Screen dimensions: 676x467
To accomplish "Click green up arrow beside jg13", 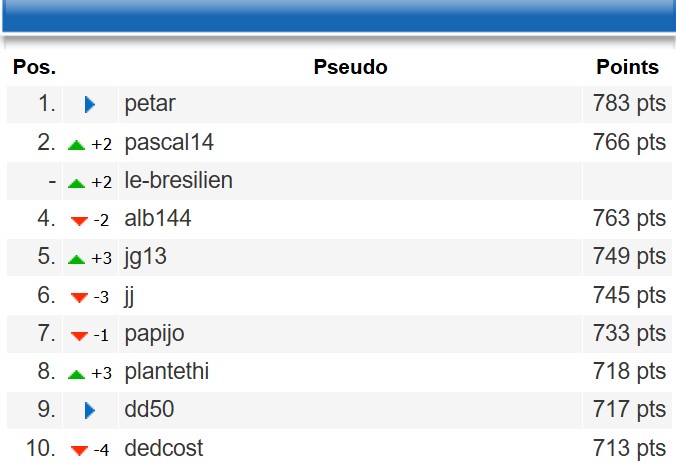I will (x=77, y=259).
